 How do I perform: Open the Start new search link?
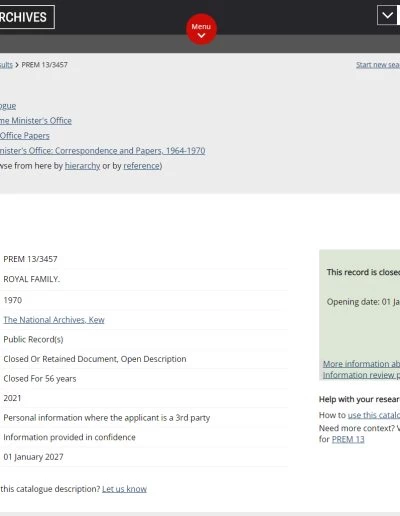378,65
